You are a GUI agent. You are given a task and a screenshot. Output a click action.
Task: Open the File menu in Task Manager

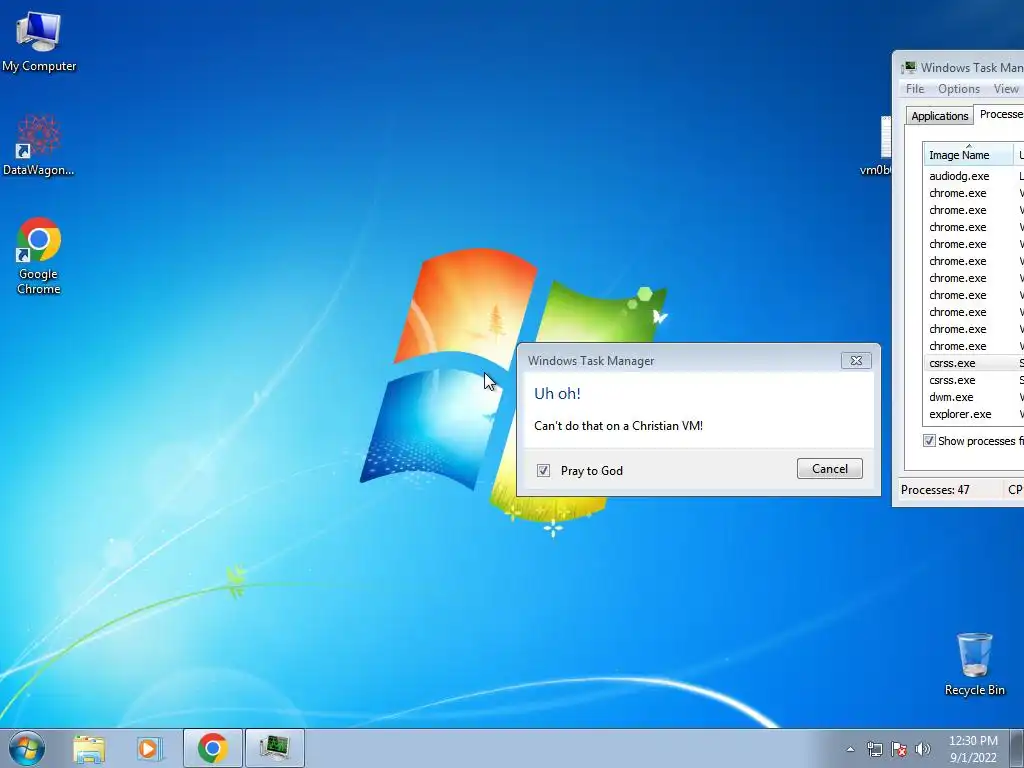click(915, 89)
